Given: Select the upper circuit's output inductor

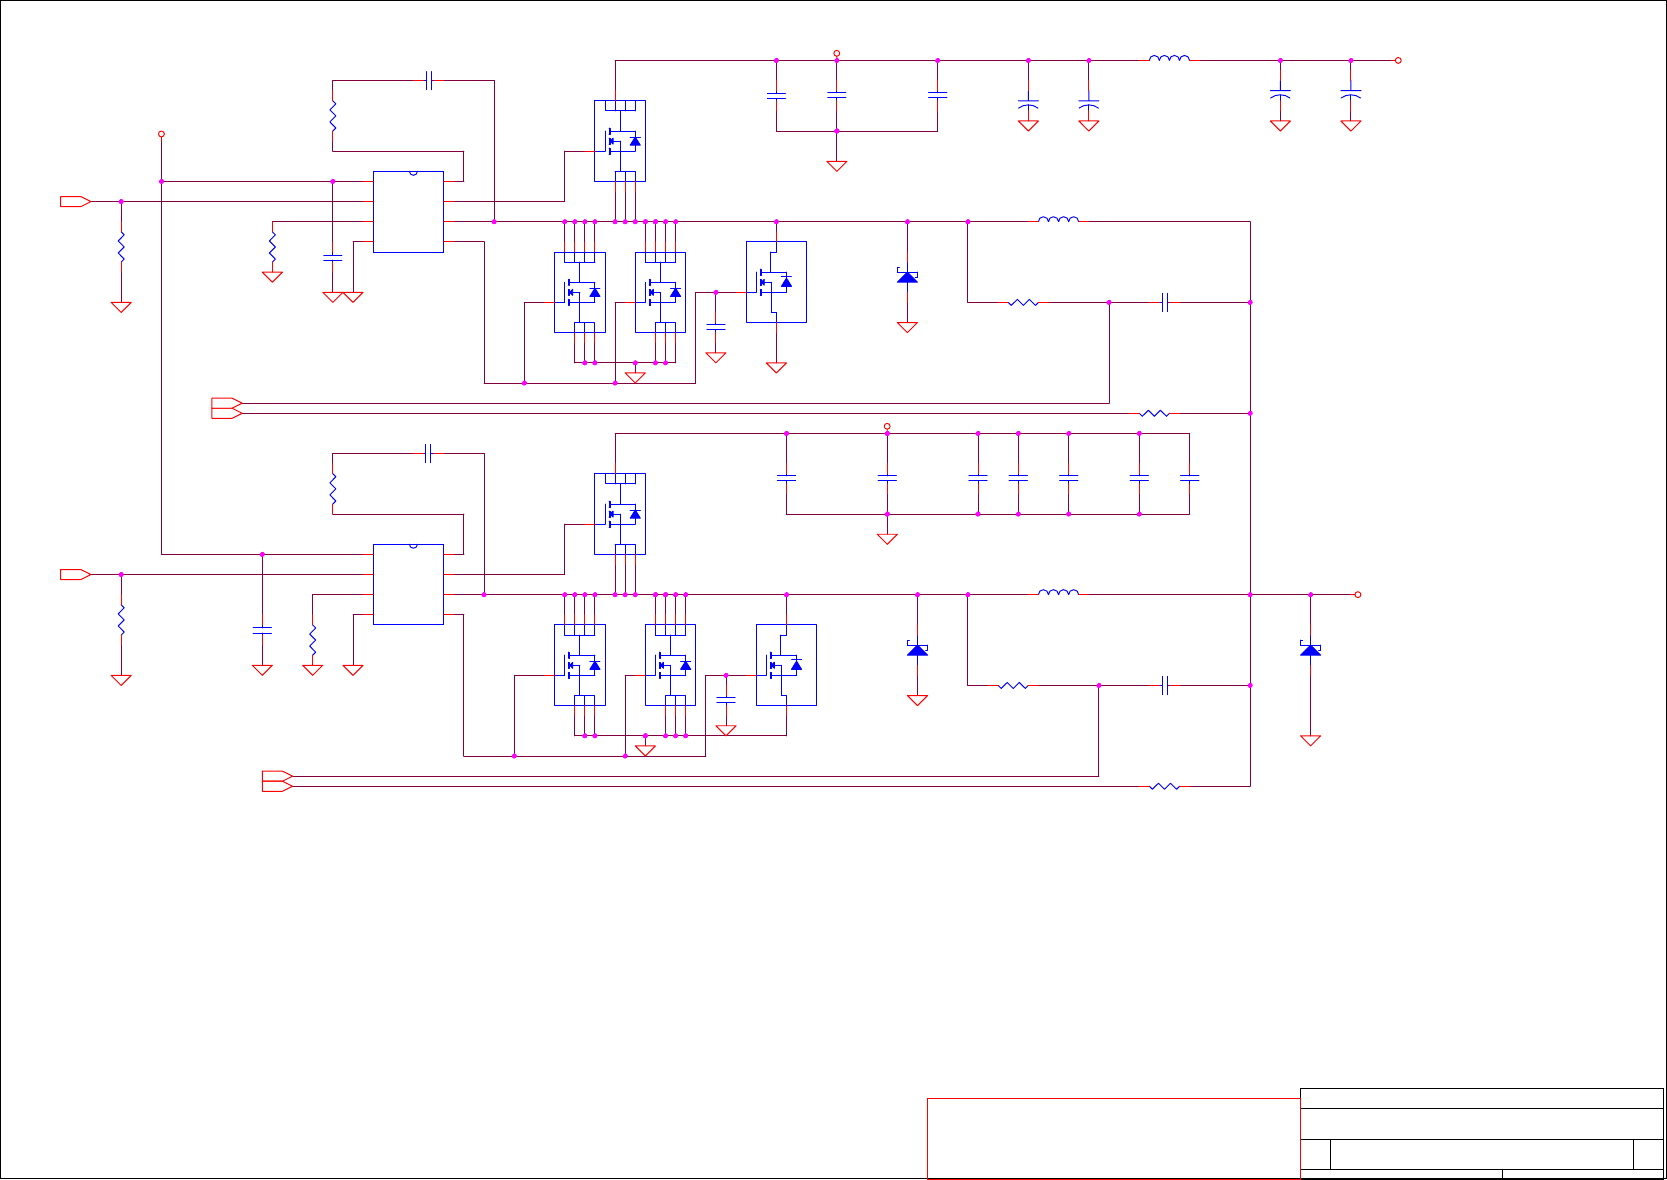Looking at the screenshot, I should [1058, 219].
